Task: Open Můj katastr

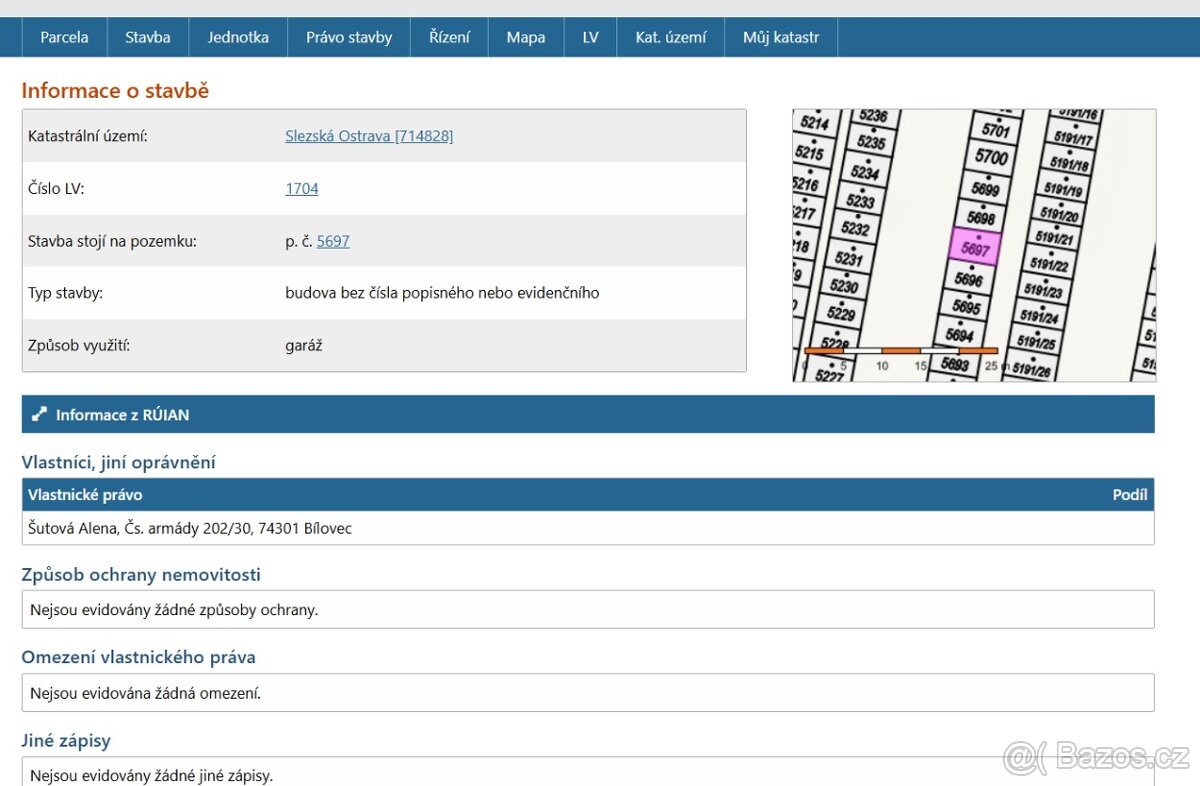Action: coord(780,36)
